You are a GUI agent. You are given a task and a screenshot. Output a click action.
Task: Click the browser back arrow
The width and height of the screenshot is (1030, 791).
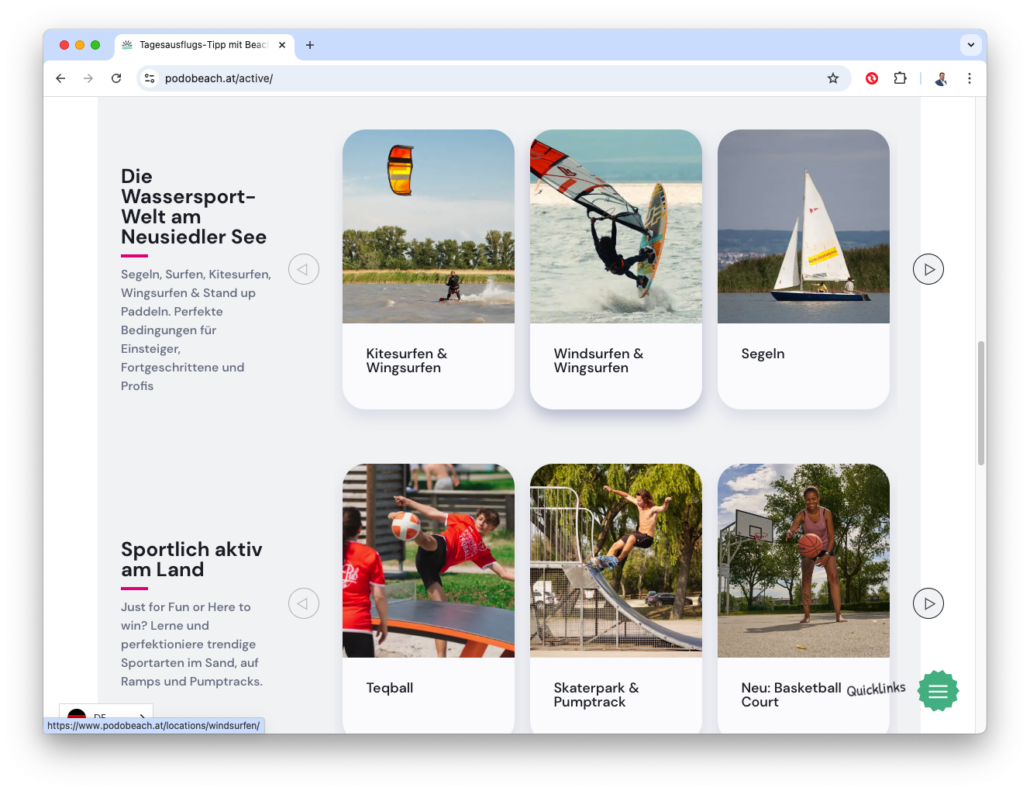60,78
